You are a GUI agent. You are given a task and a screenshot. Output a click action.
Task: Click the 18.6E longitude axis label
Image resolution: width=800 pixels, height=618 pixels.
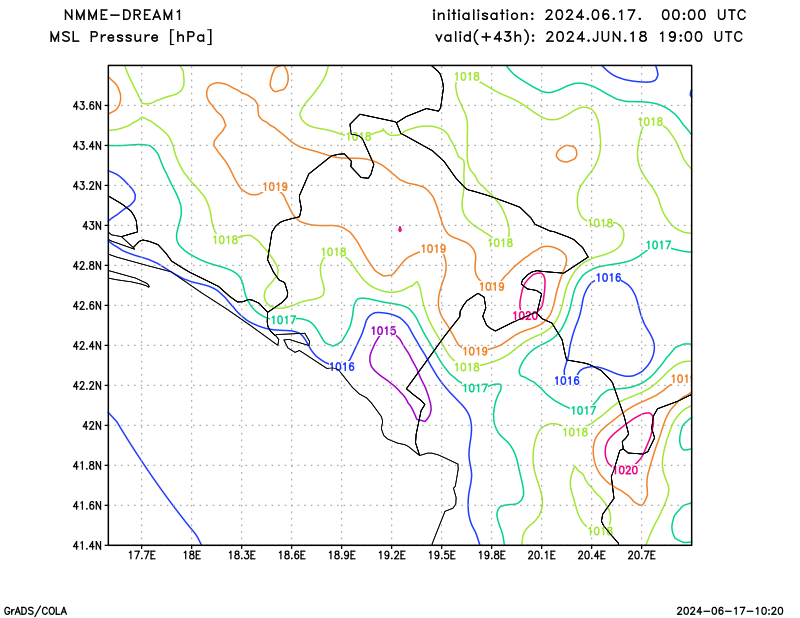pos(291,555)
